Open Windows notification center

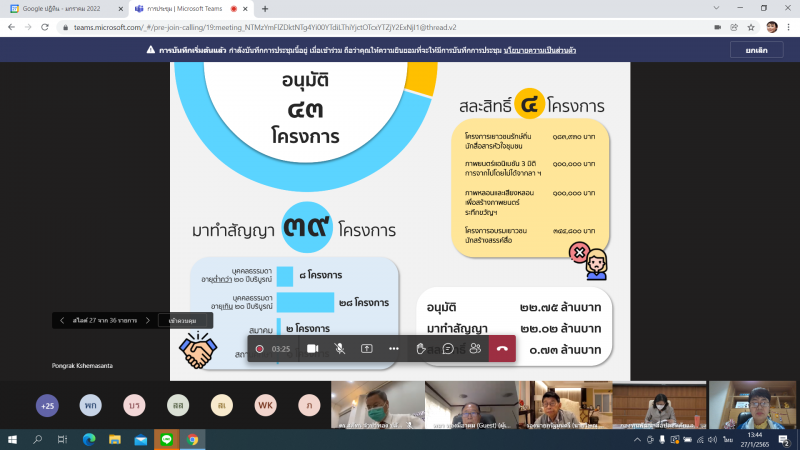click(x=785, y=440)
